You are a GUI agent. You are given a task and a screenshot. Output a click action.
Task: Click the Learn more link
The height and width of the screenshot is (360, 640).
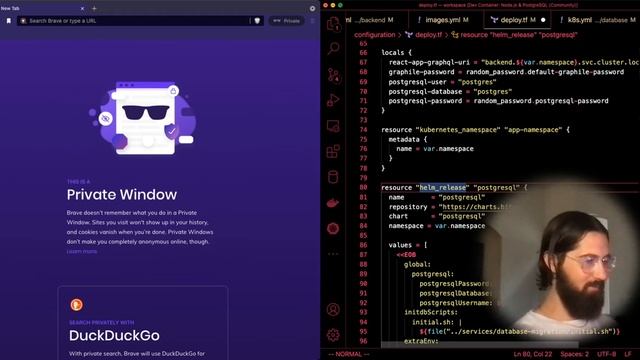82,251
